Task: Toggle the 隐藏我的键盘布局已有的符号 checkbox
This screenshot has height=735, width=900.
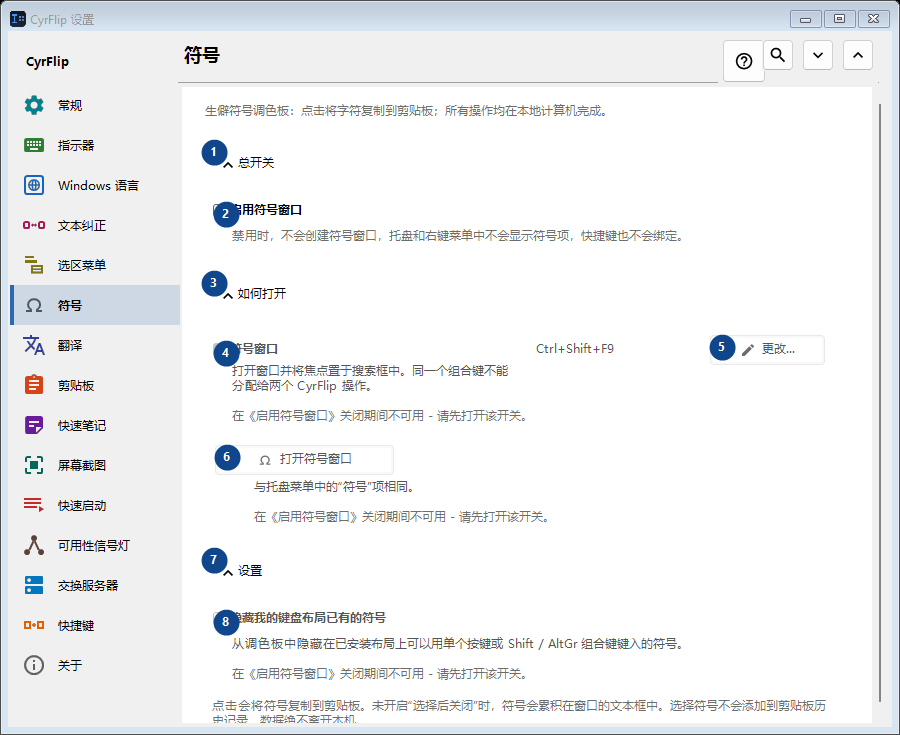Action: (x=219, y=618)
